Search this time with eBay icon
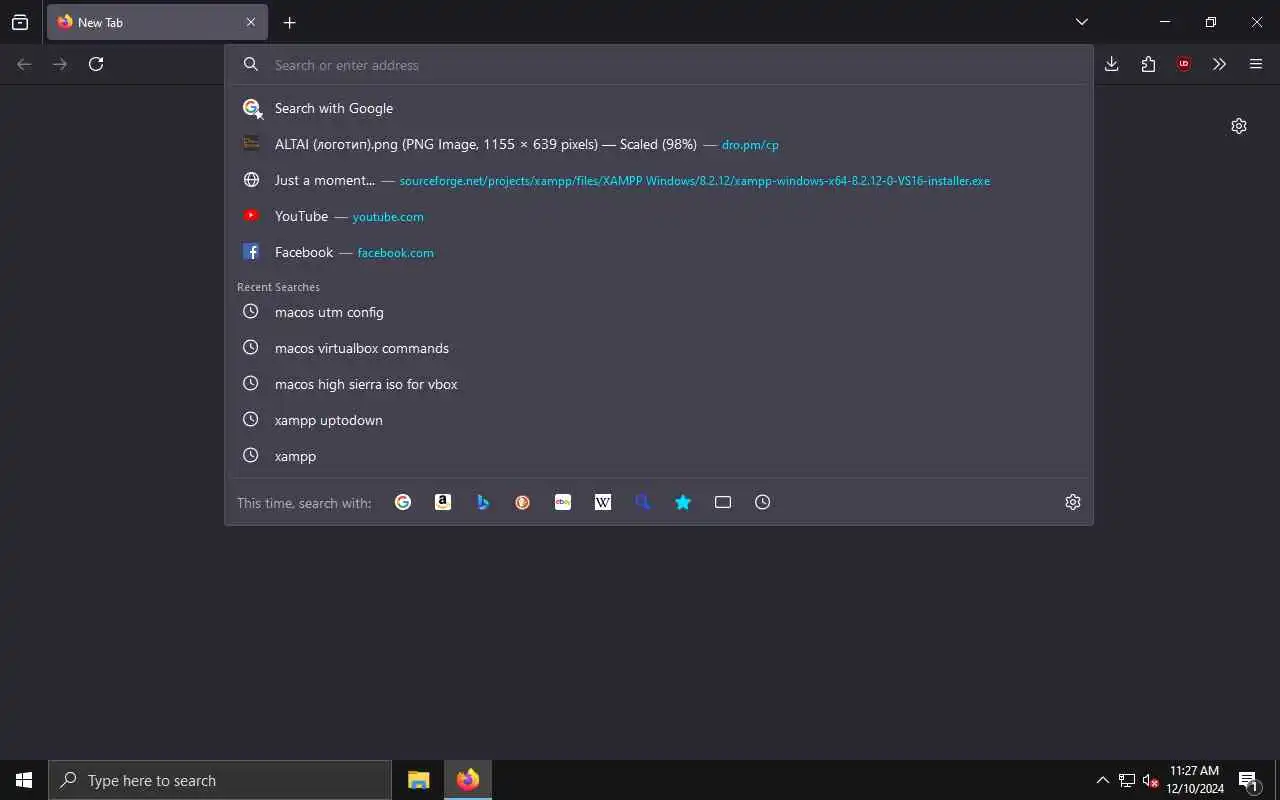The image size is (1280, 800). [563, 502]
